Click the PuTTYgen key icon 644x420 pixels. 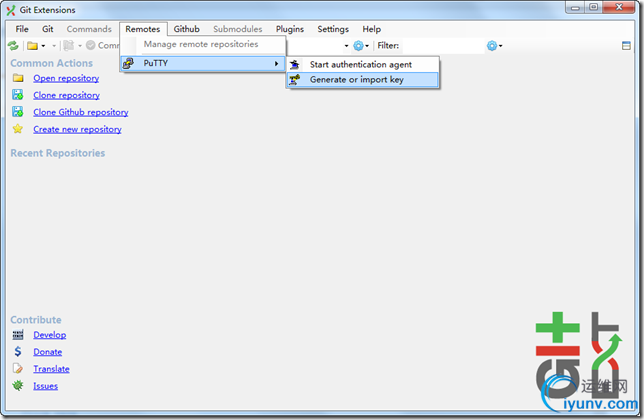pos(294,80)
